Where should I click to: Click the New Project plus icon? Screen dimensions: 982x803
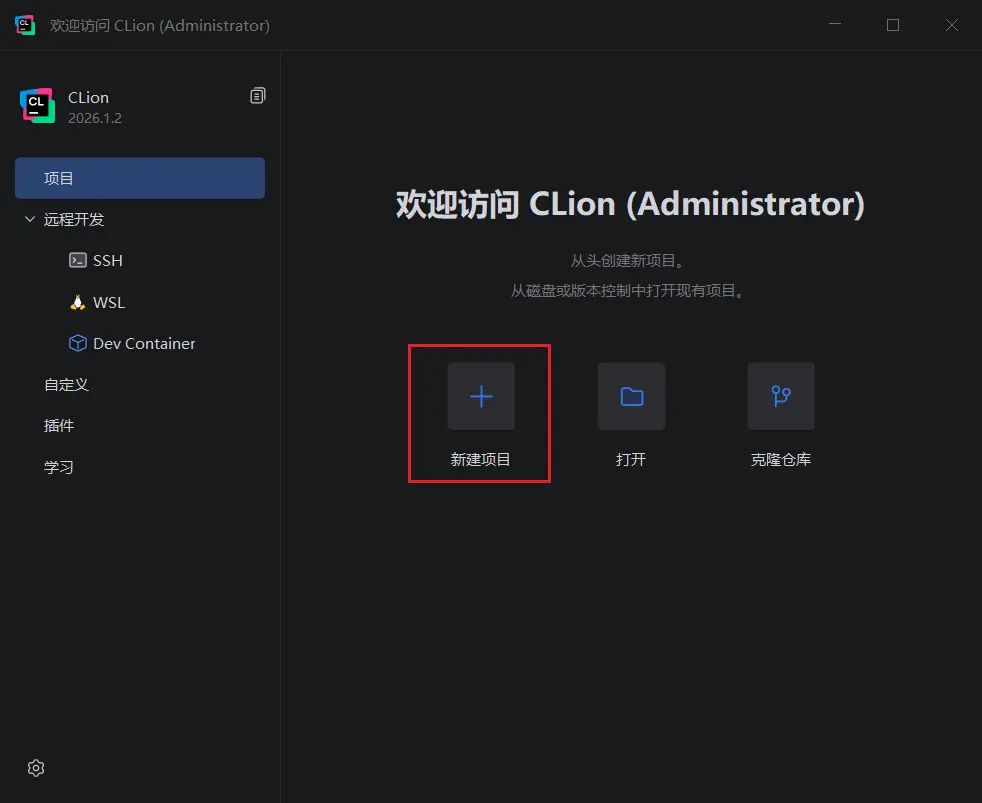point(481,396)
